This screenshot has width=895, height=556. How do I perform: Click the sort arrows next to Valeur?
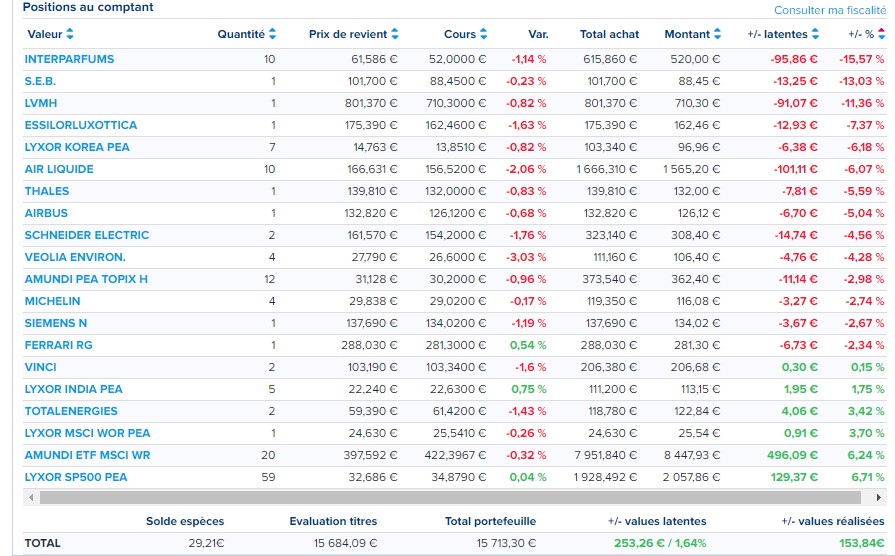click(69, 35)
